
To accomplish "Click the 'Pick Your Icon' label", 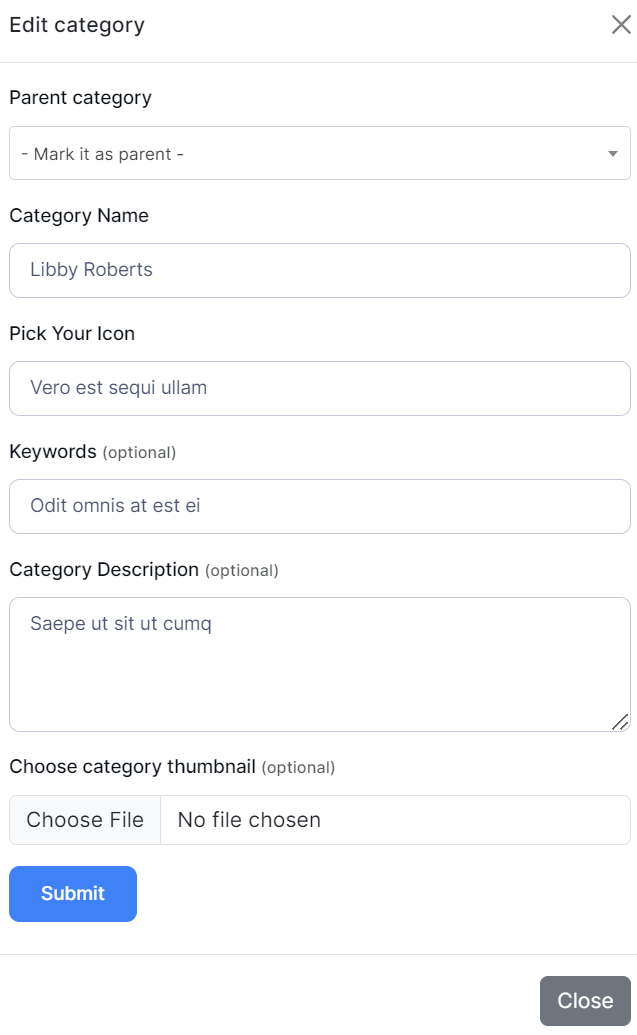I will (72, 334).
